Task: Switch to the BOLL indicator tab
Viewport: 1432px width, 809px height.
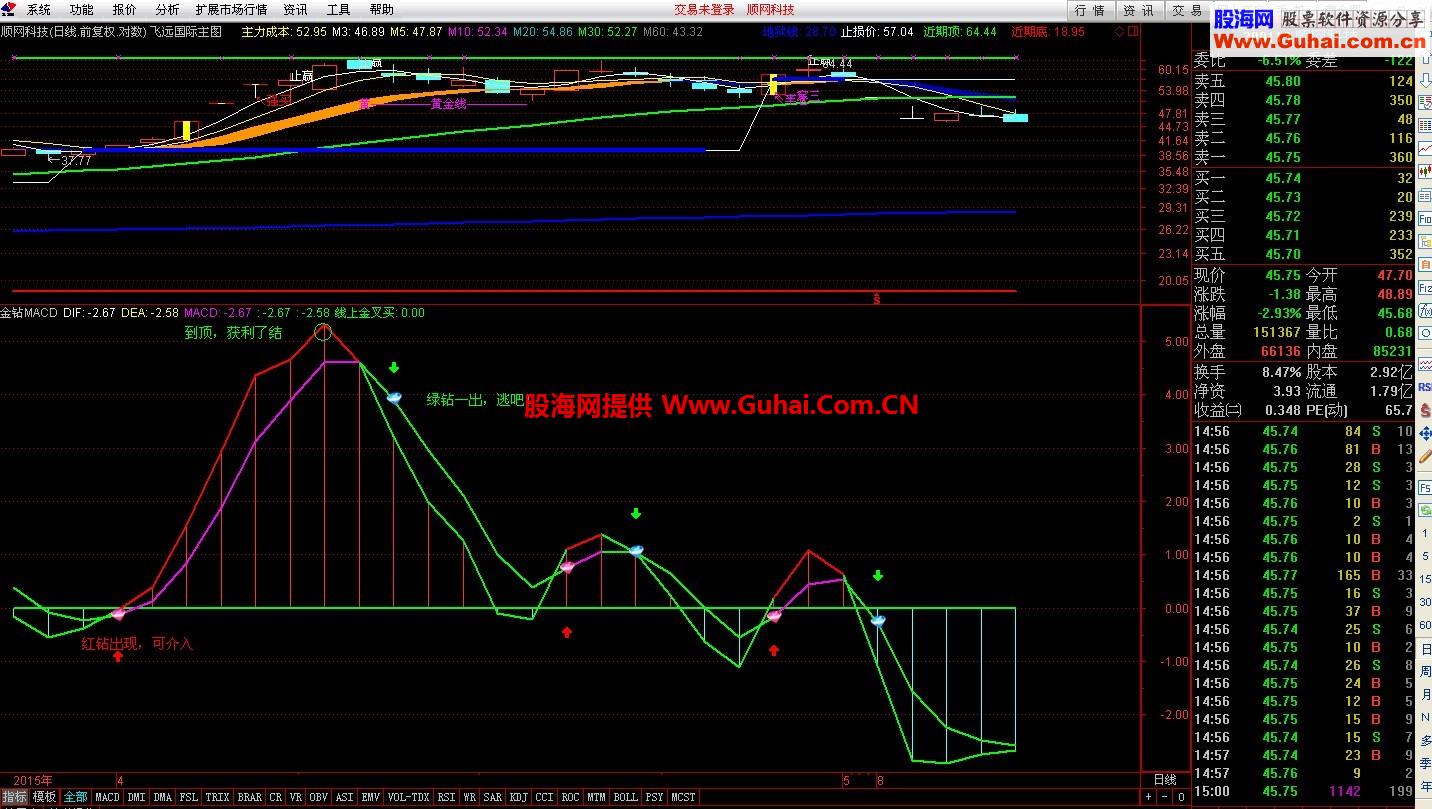Action: point(625,797)
